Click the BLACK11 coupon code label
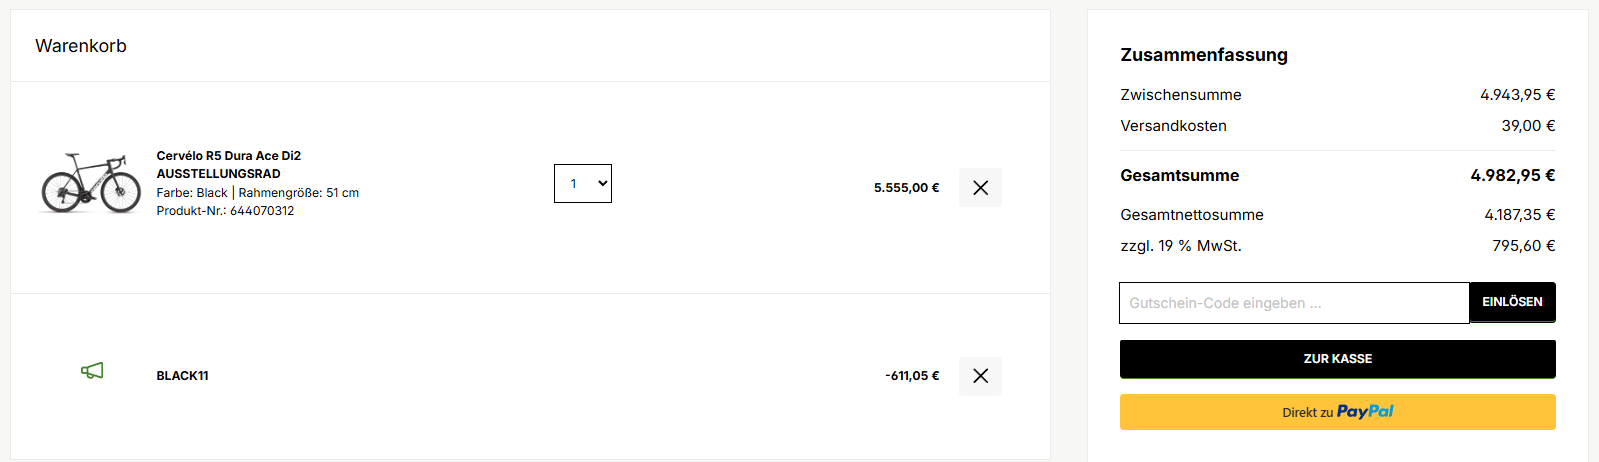The height and width of the screenshot is (462, 1599). [x=182, y=376]
